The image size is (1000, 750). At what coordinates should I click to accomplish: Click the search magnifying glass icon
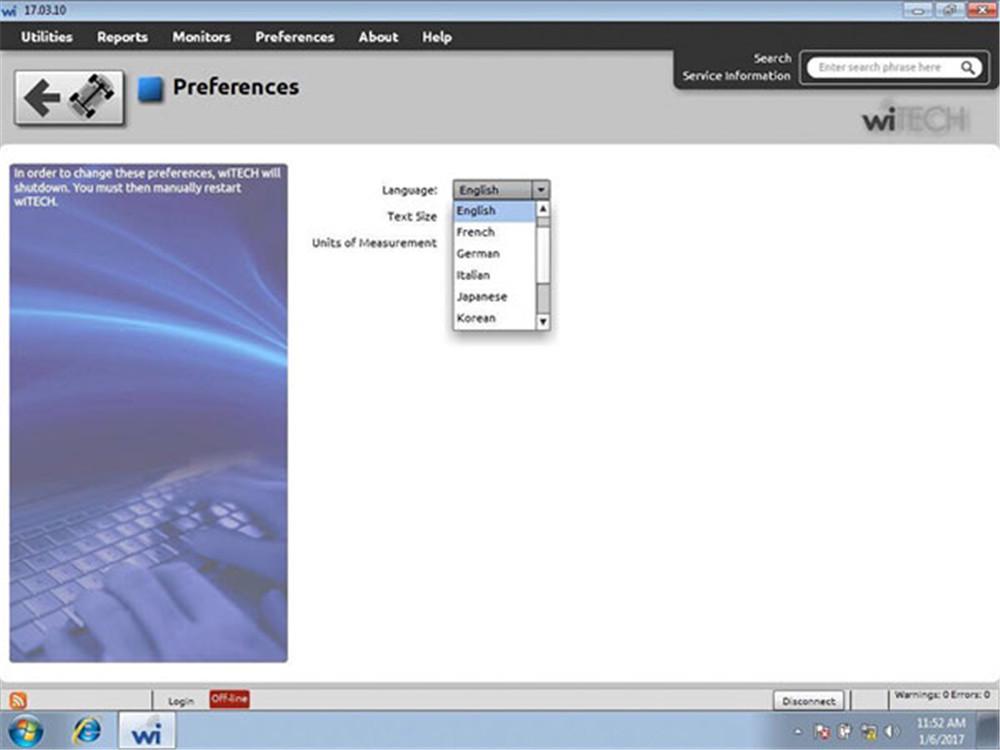click(968, 68)
